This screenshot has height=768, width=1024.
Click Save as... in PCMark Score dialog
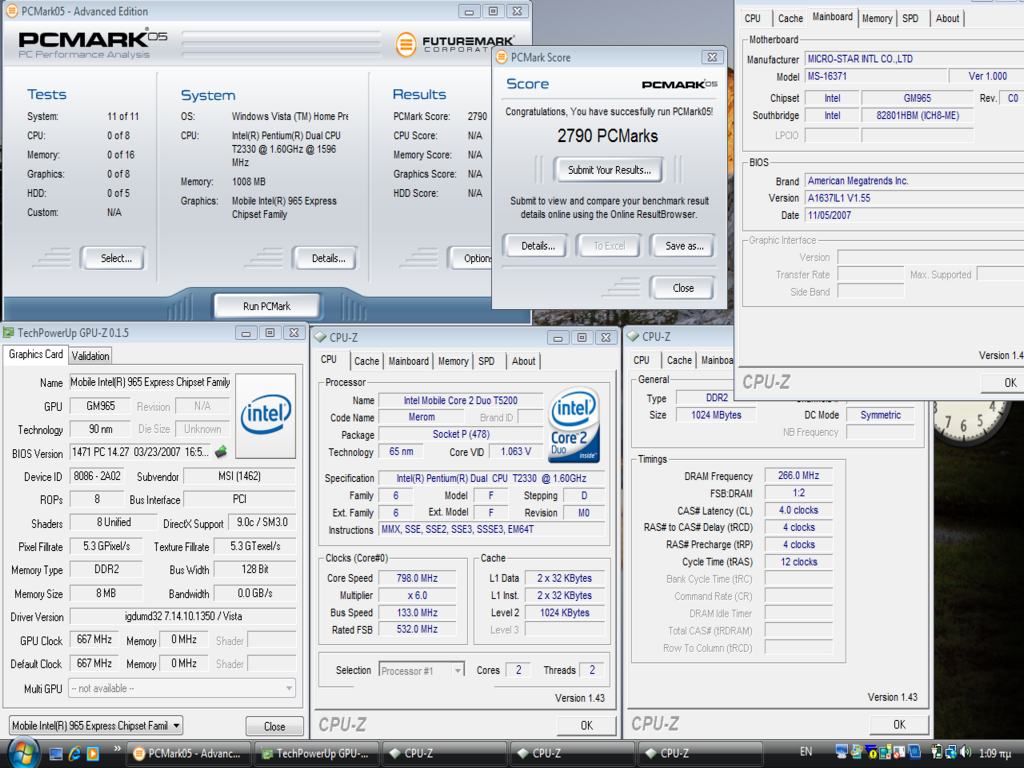tap(684, 246)
